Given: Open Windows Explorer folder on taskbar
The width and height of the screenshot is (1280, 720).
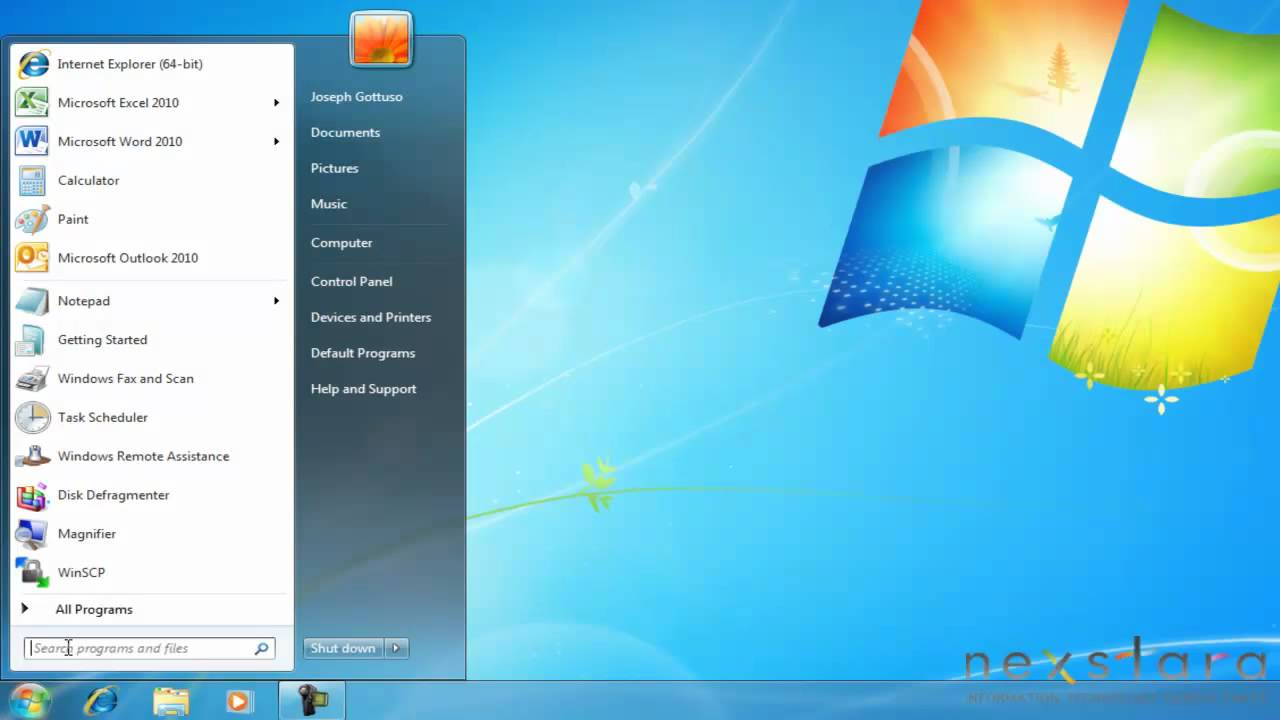Looking at the screenshot, I should point(171,701).
